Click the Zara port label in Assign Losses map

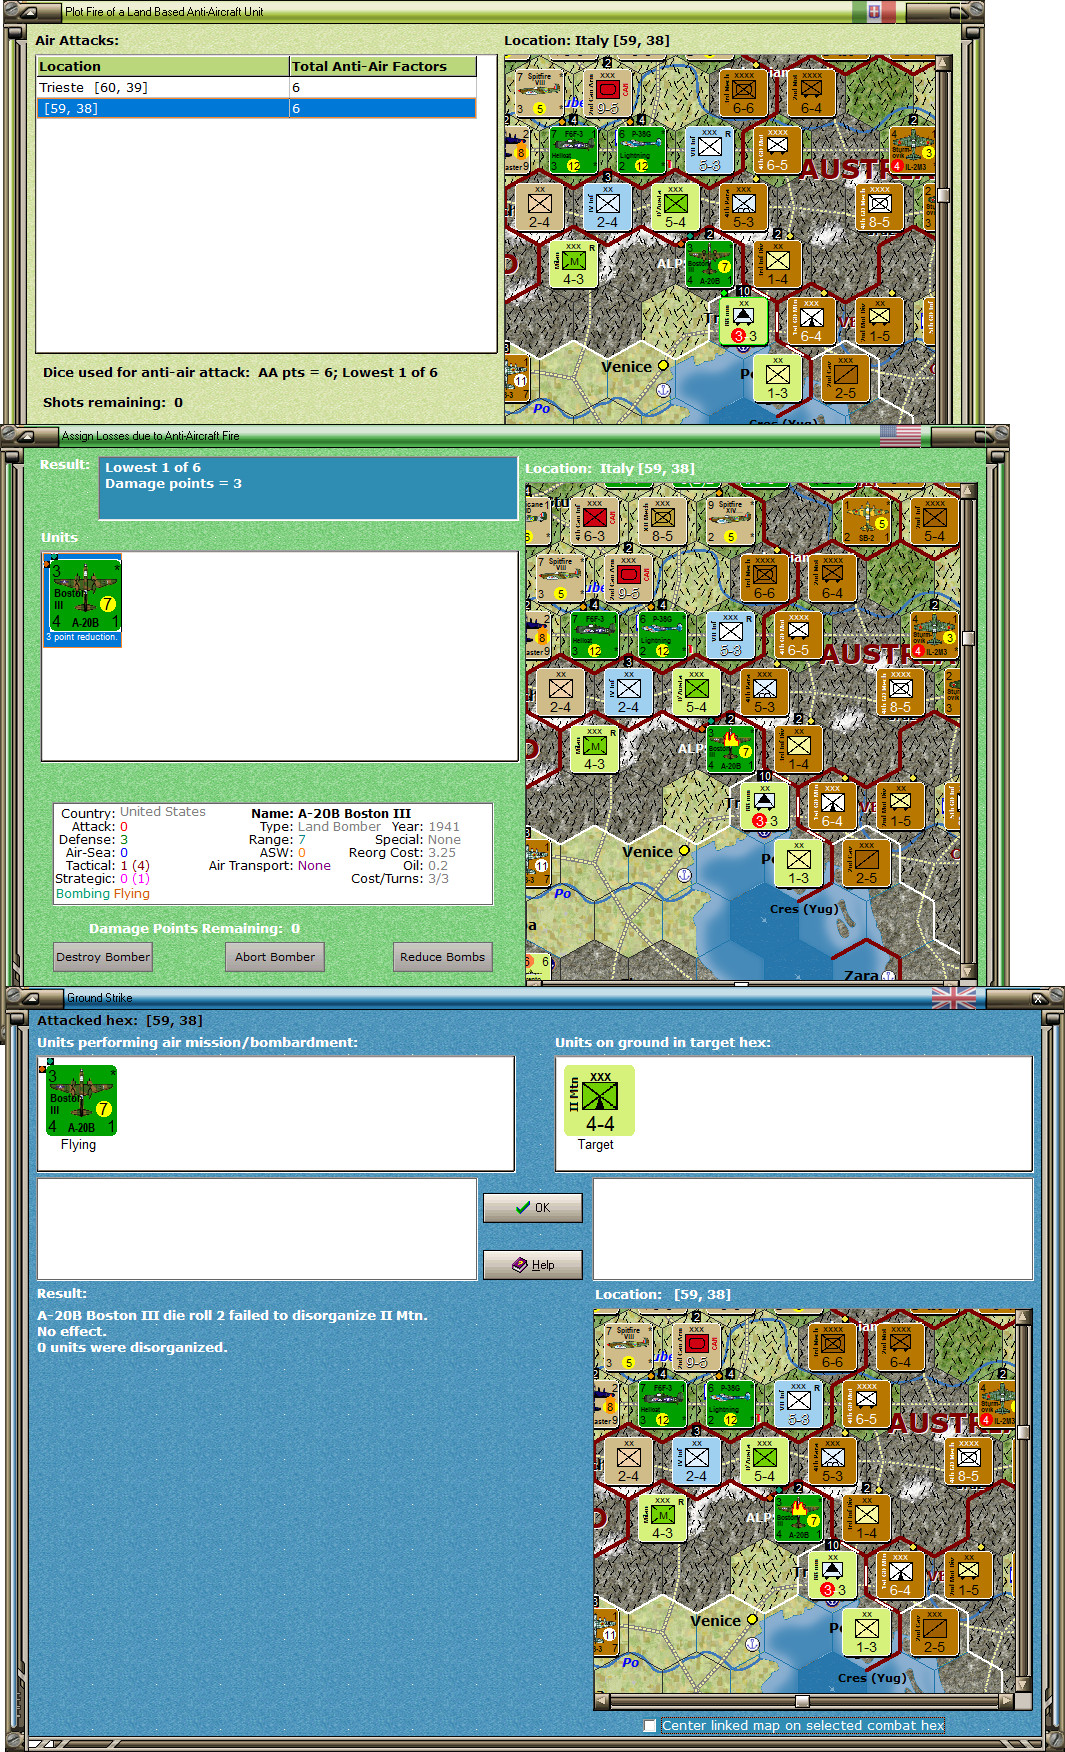click(x=861, y=975)
